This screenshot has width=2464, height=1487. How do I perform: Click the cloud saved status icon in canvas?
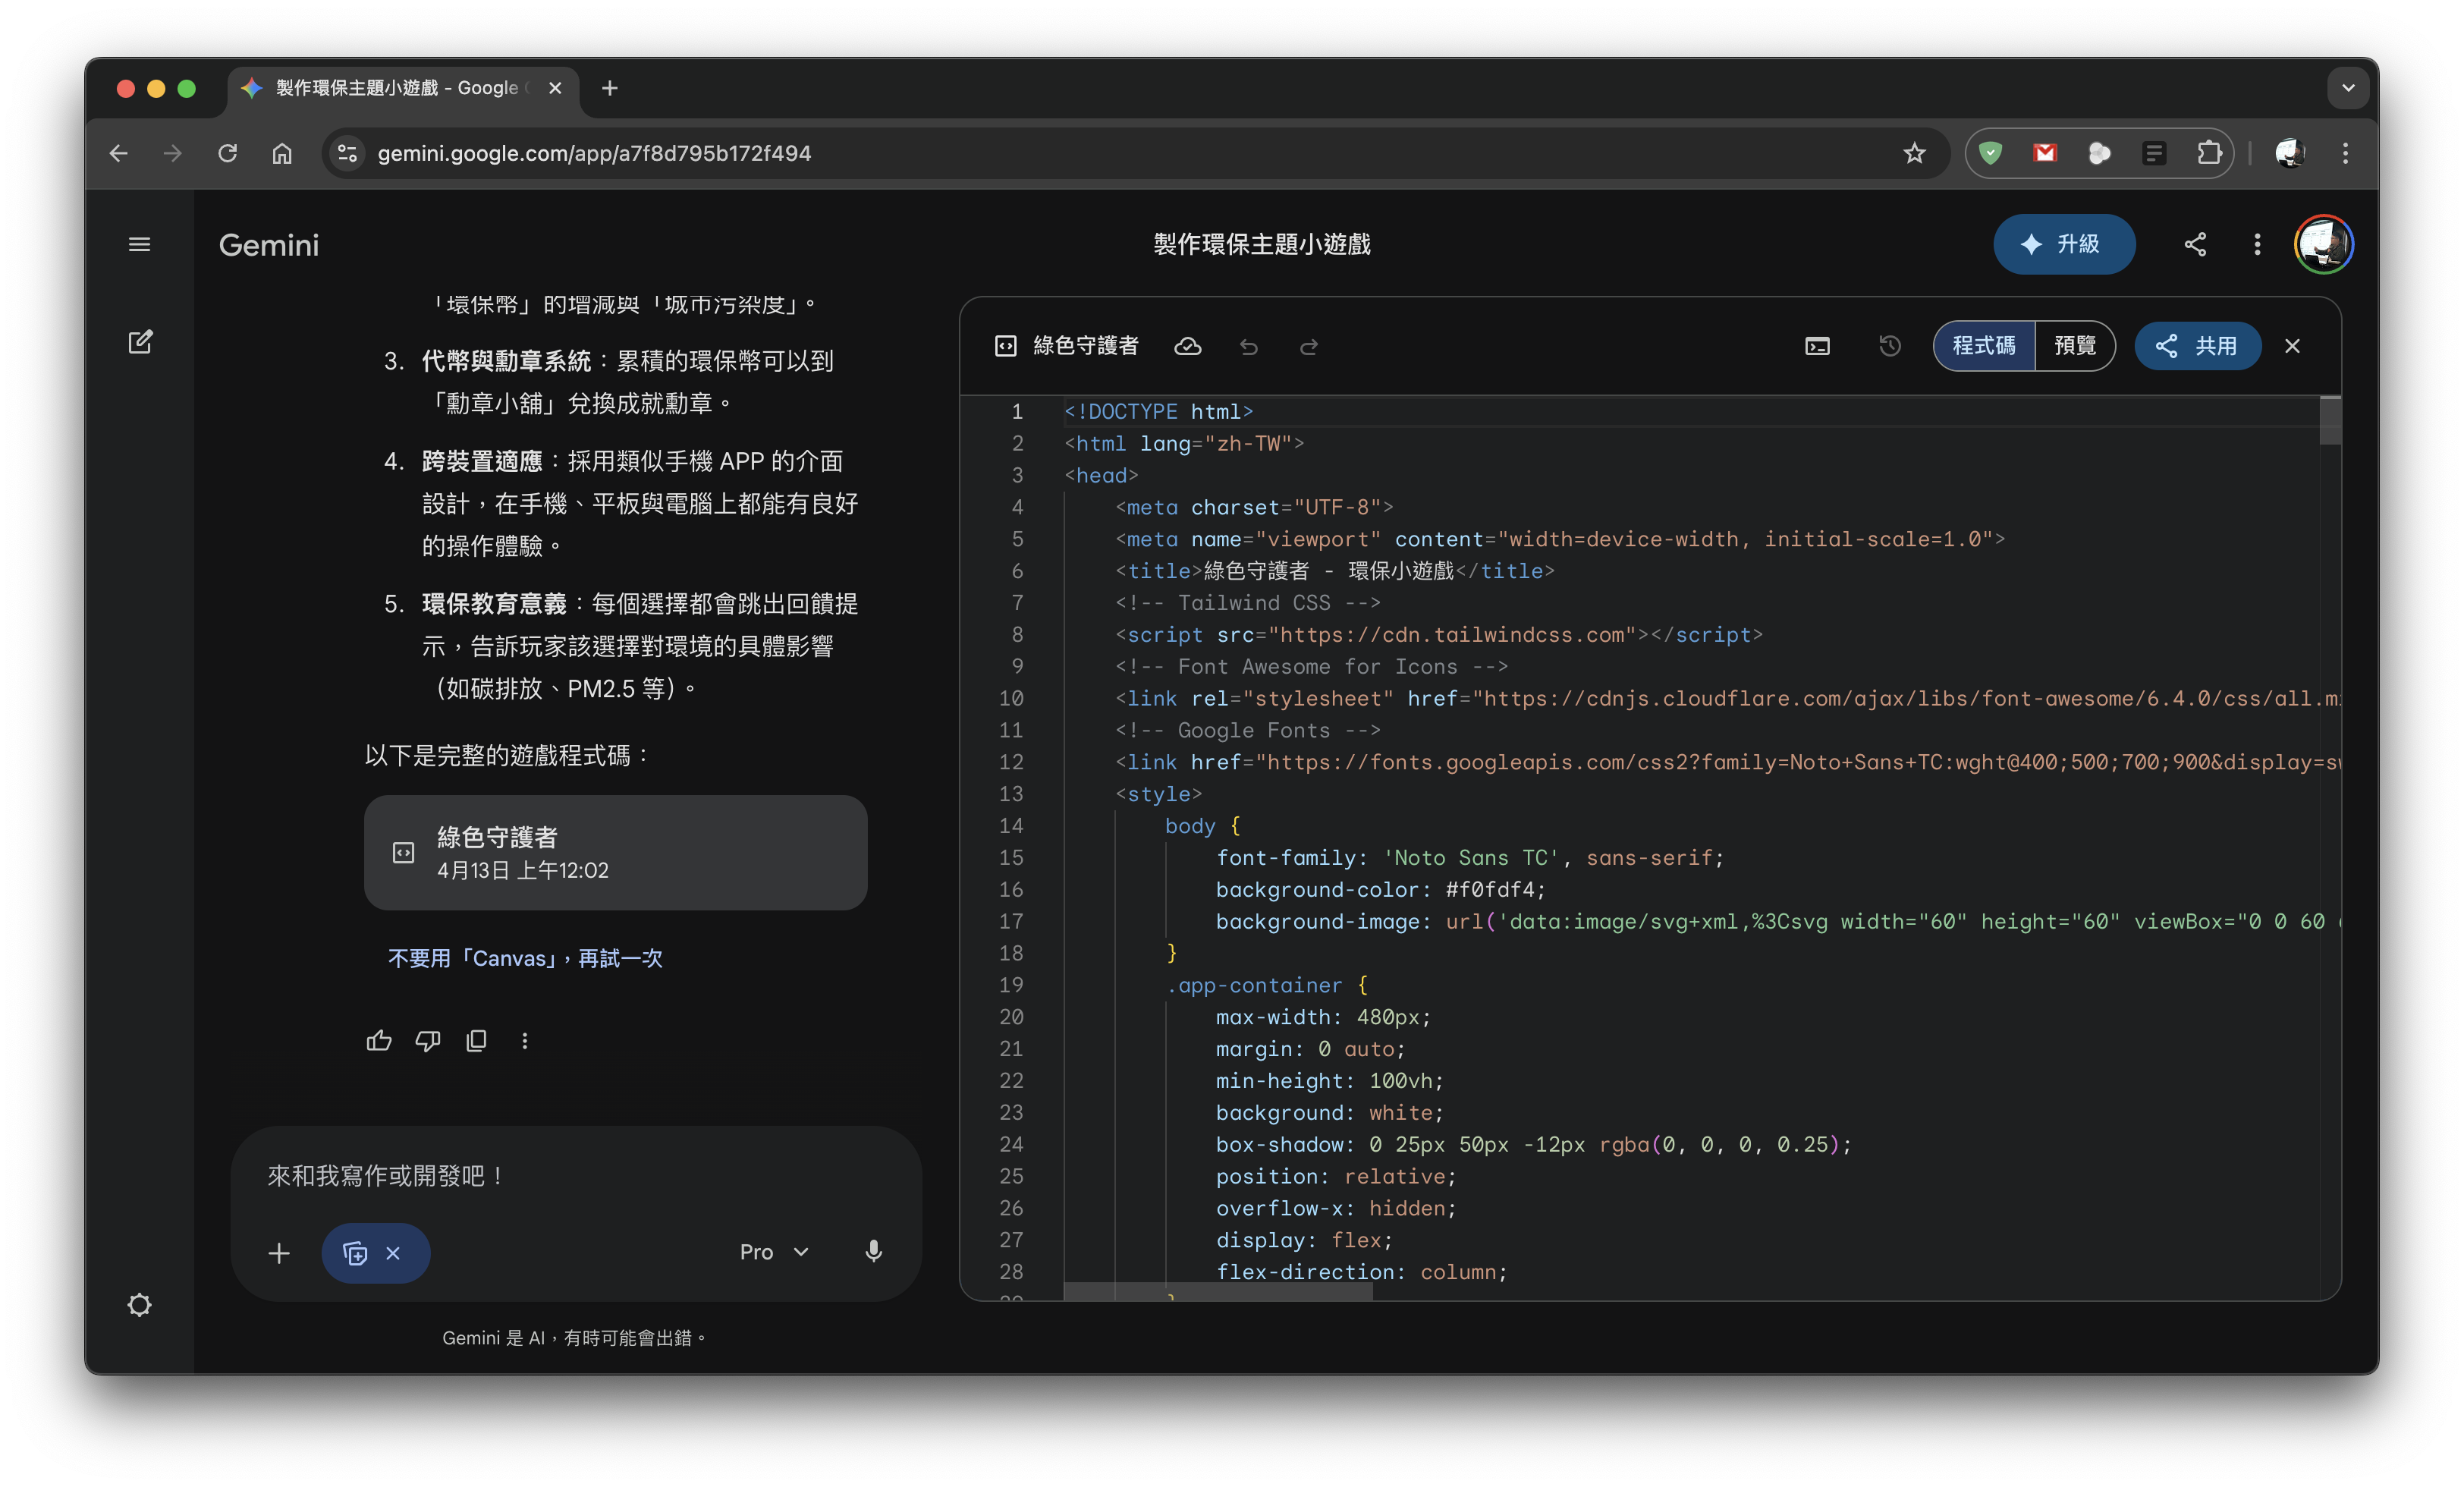1188,346
